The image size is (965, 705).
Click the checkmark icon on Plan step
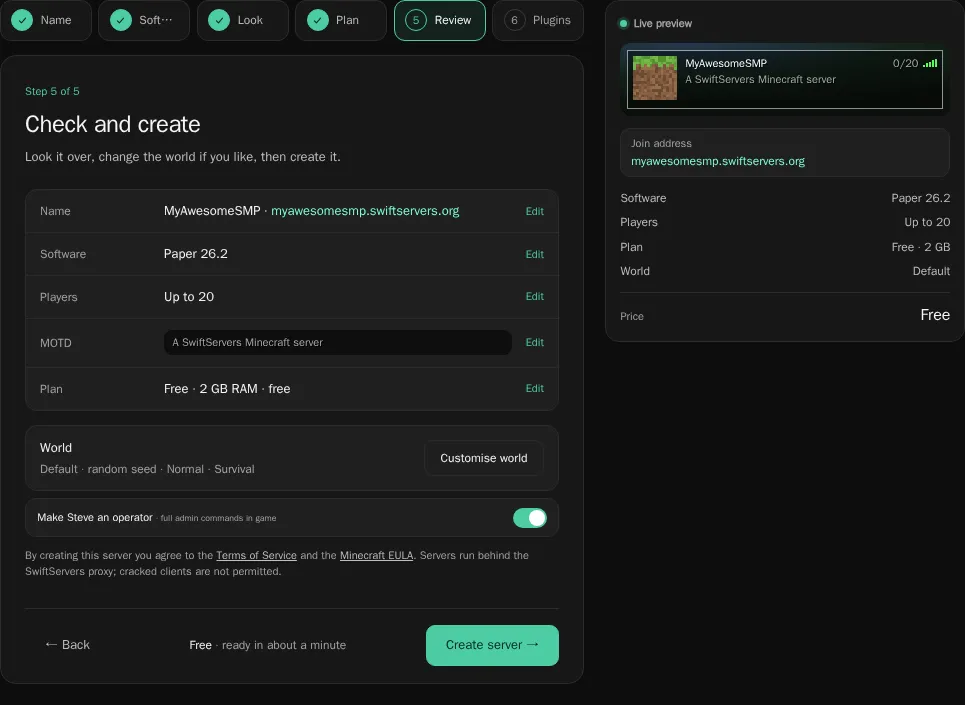click(318, 20)
